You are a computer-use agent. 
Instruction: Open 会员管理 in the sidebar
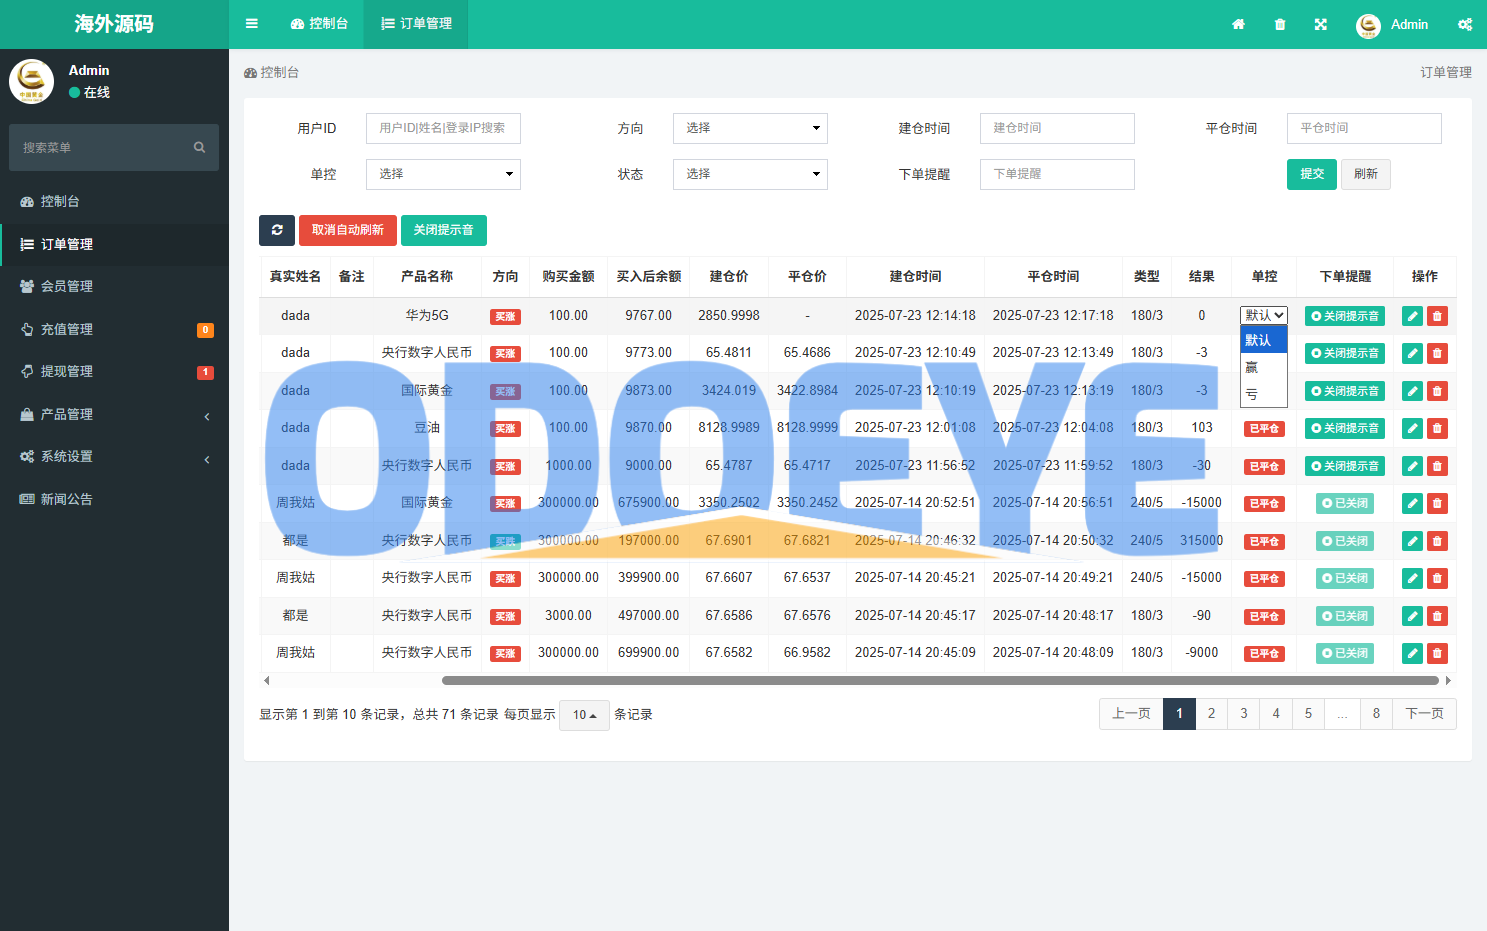coord(66,286)
